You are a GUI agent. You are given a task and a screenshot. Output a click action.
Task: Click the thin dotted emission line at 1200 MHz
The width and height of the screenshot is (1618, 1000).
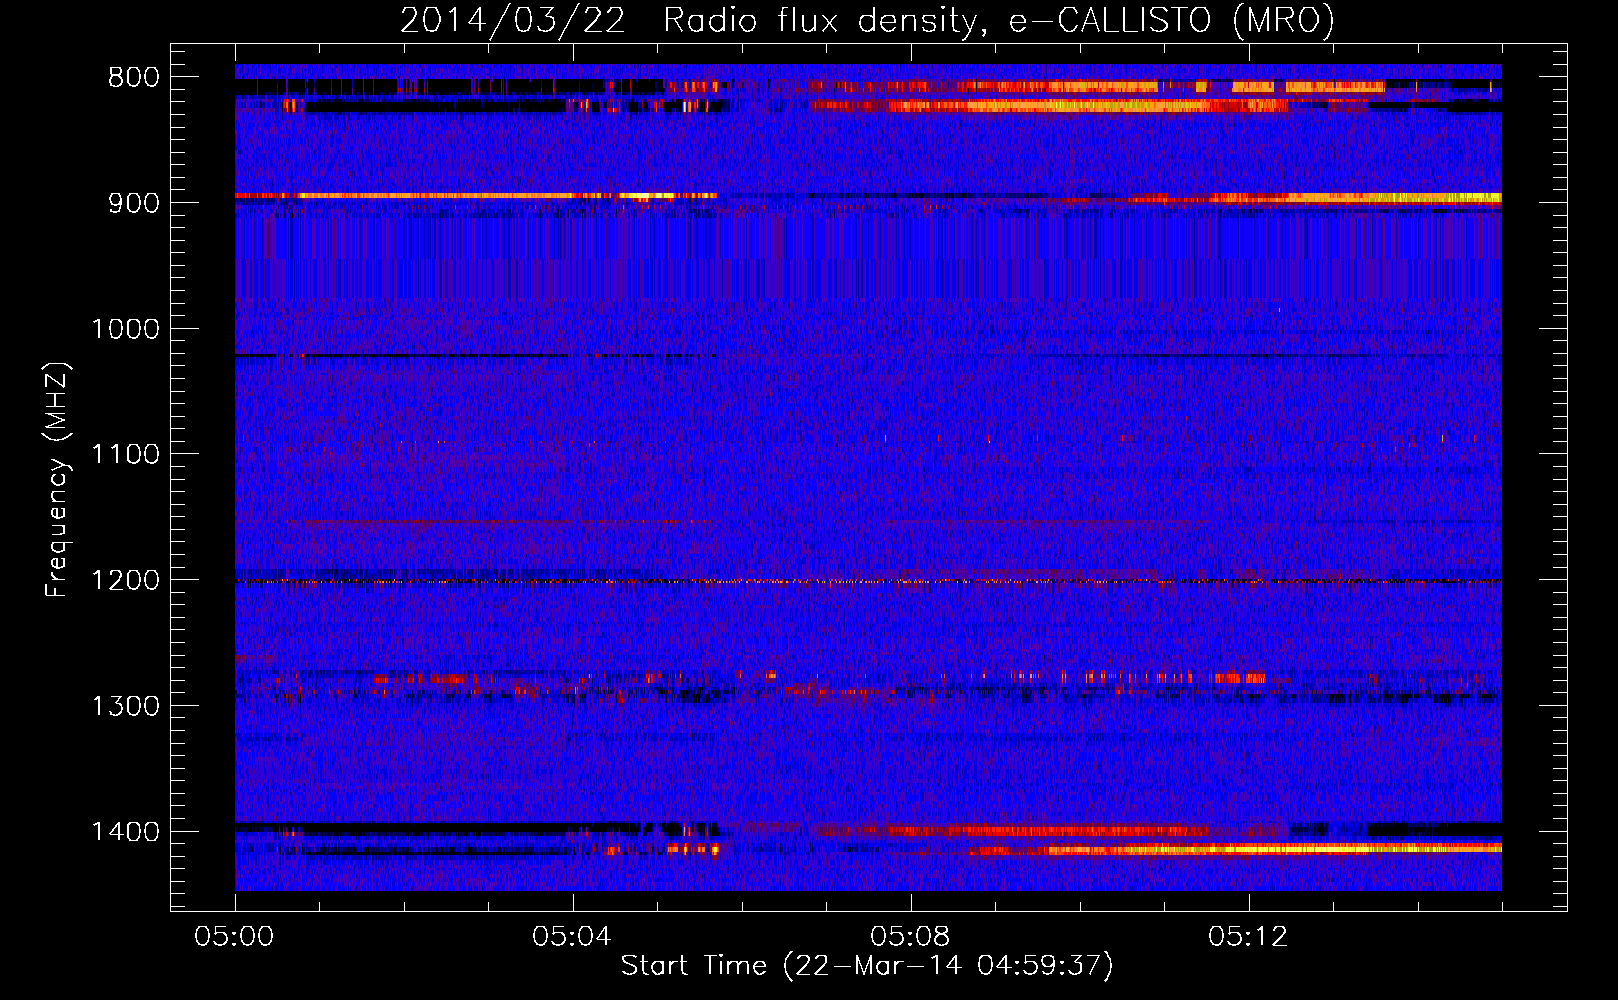(868, 581)
